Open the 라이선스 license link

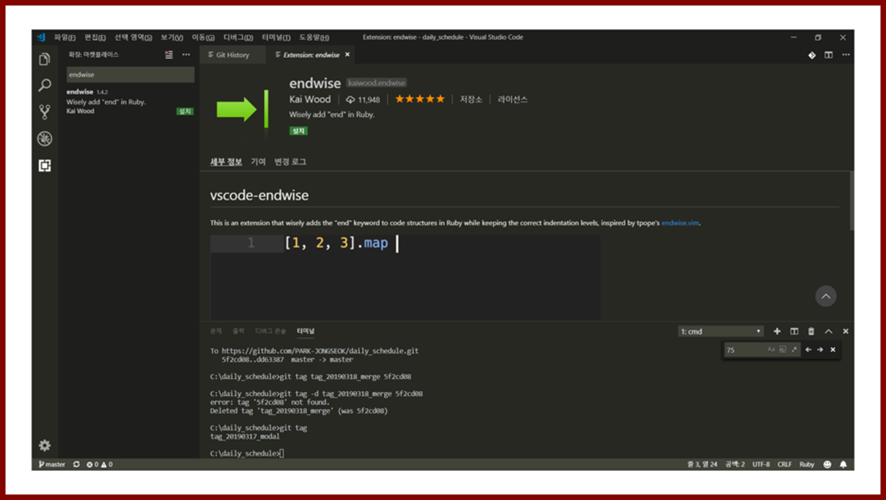(512, 99)
